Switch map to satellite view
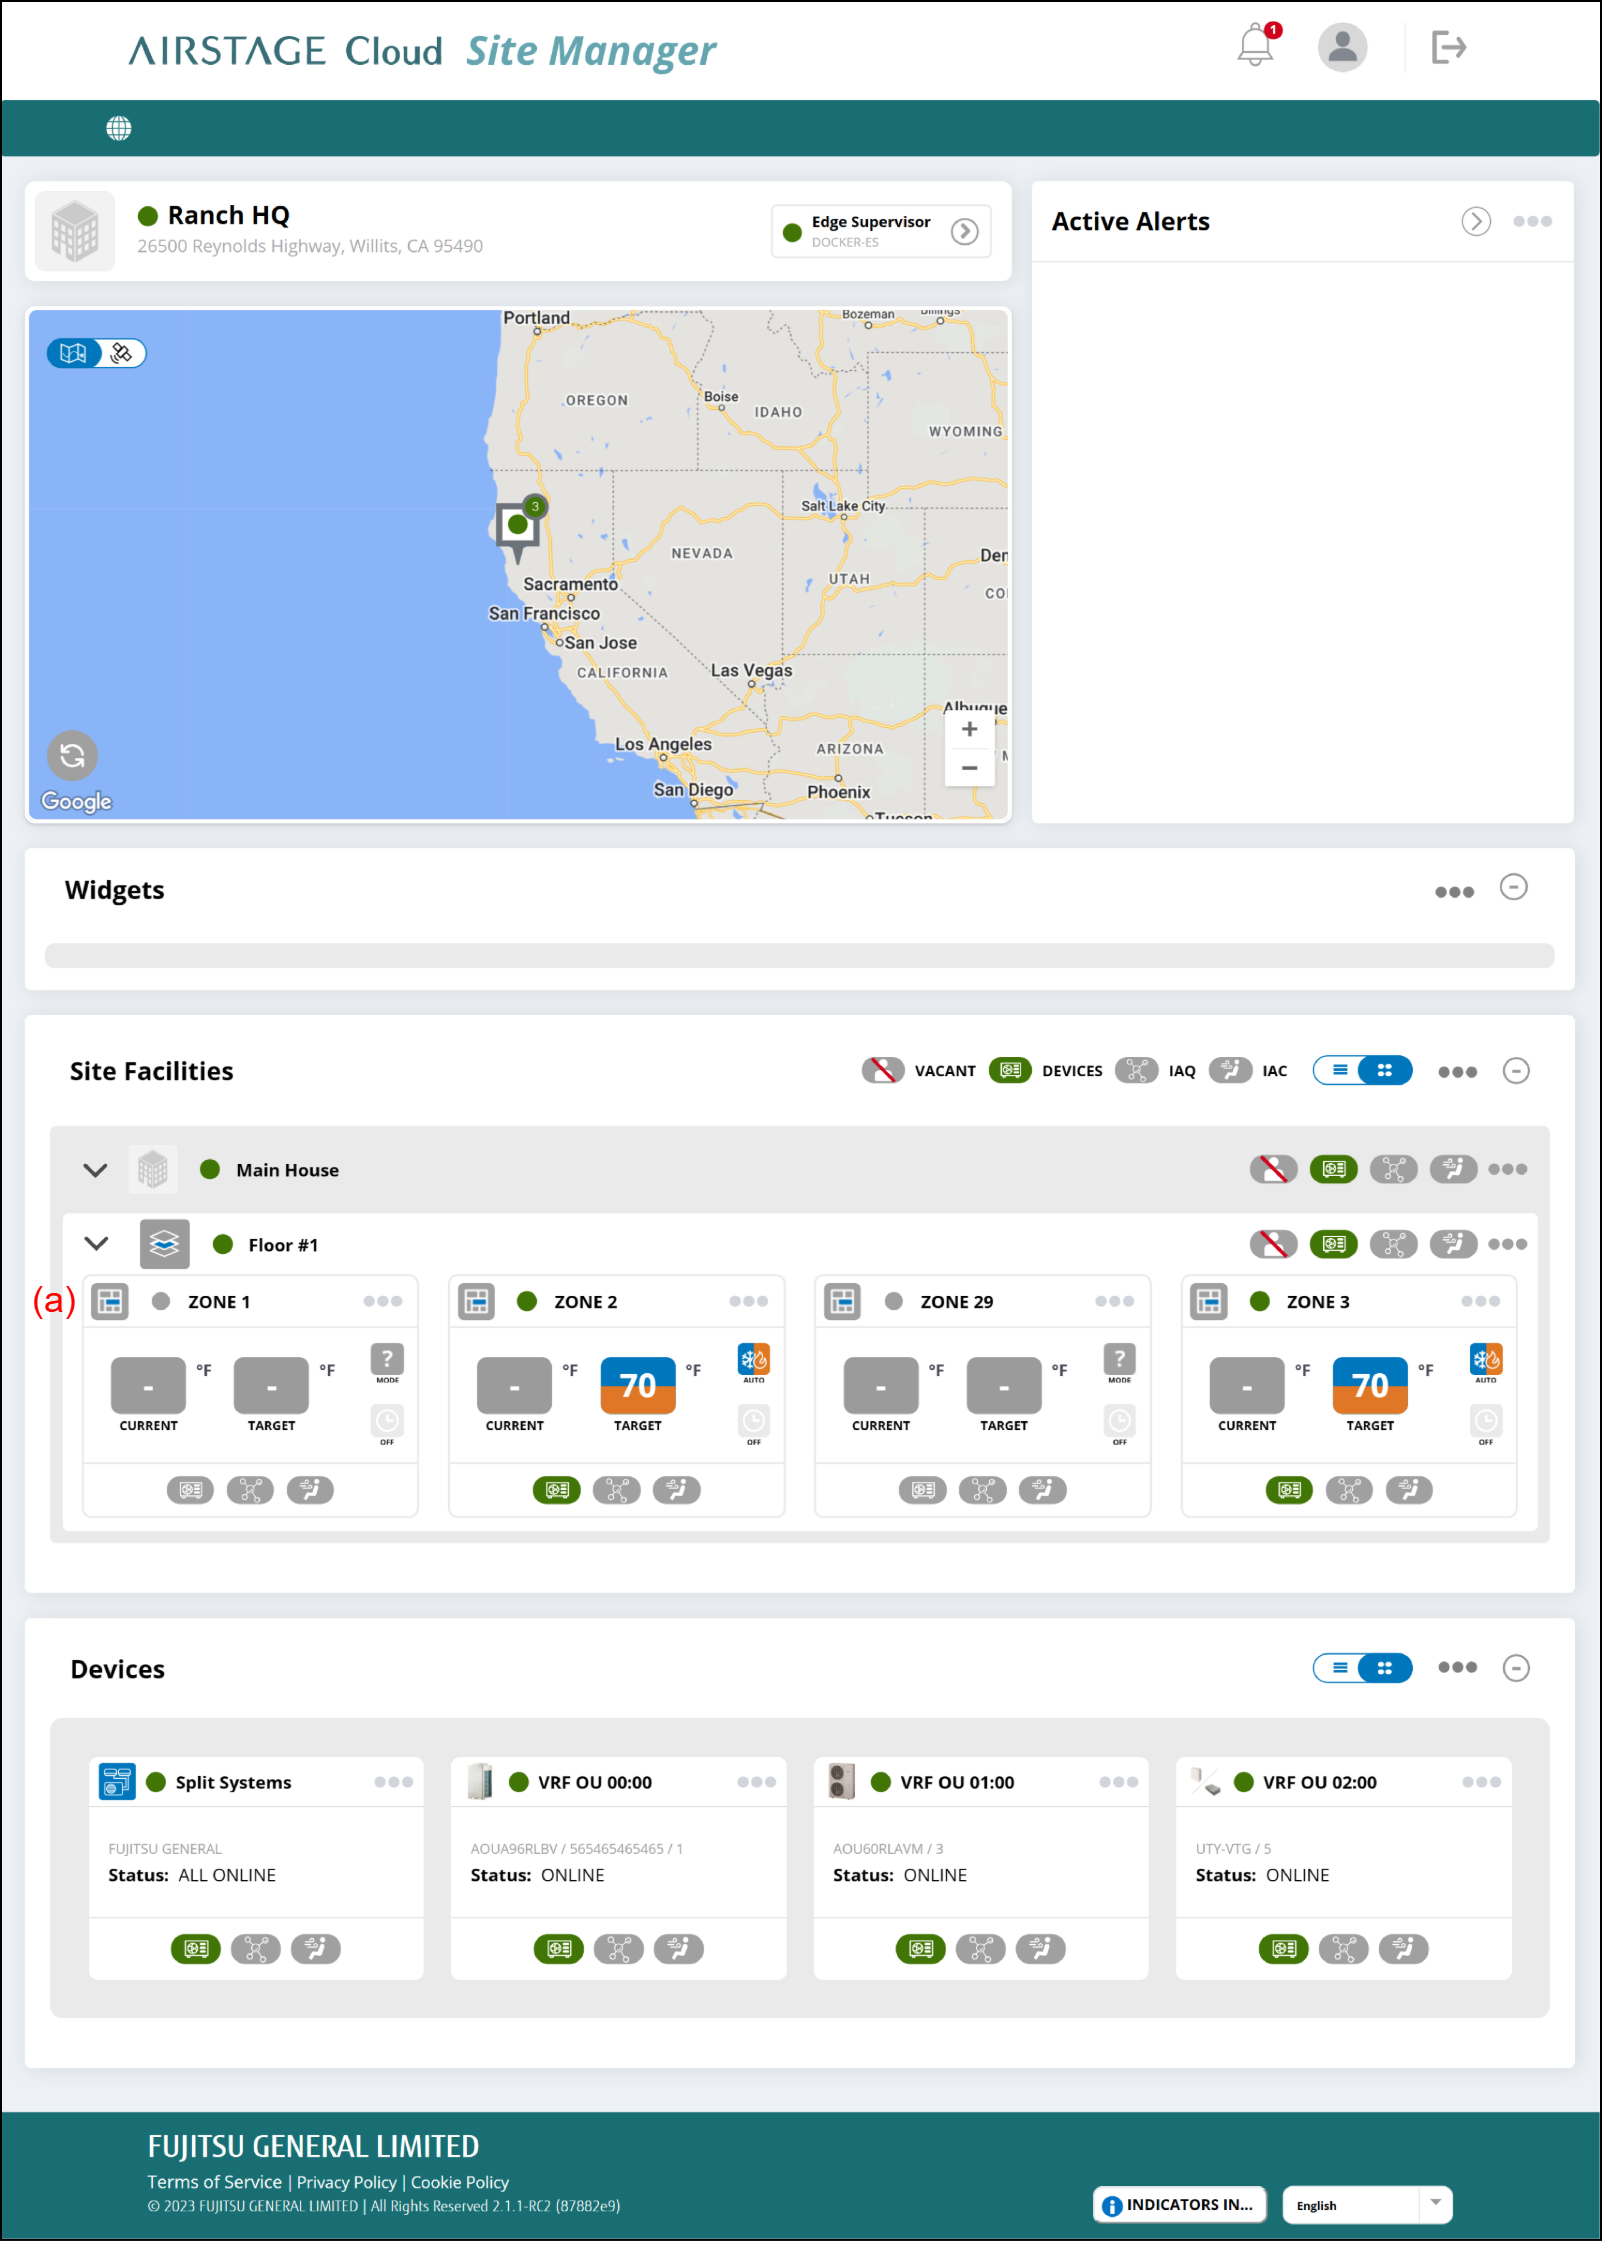 pos(122,353)
